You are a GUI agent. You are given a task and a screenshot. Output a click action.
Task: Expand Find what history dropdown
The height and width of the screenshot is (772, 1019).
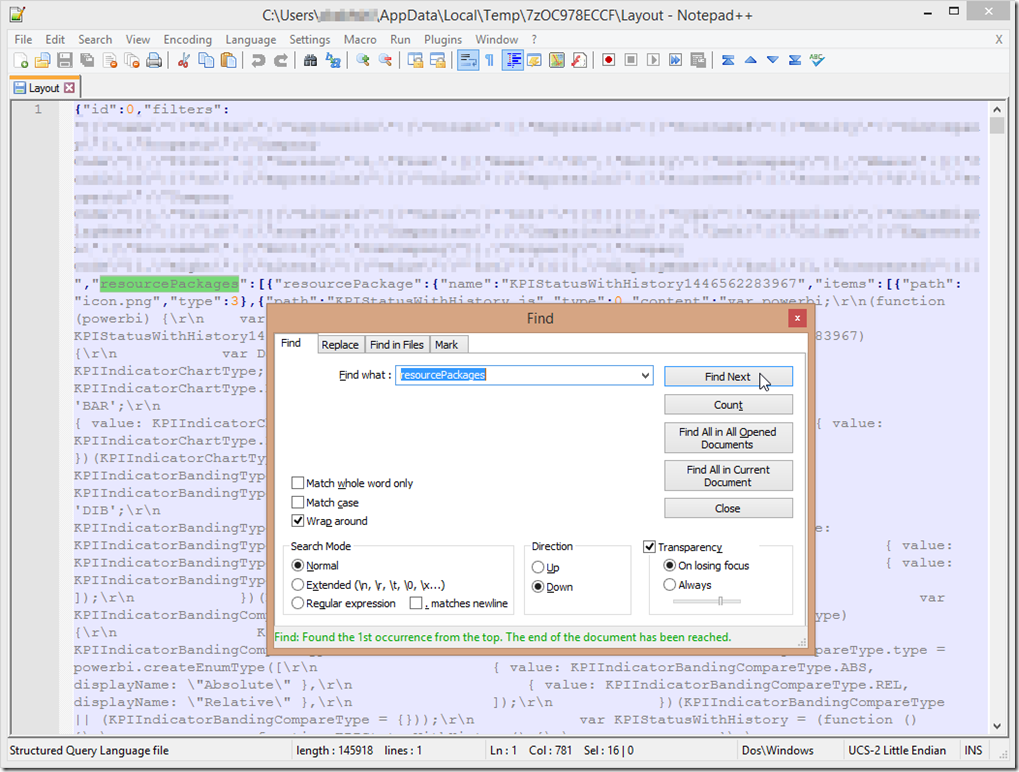tap(645, 375)
